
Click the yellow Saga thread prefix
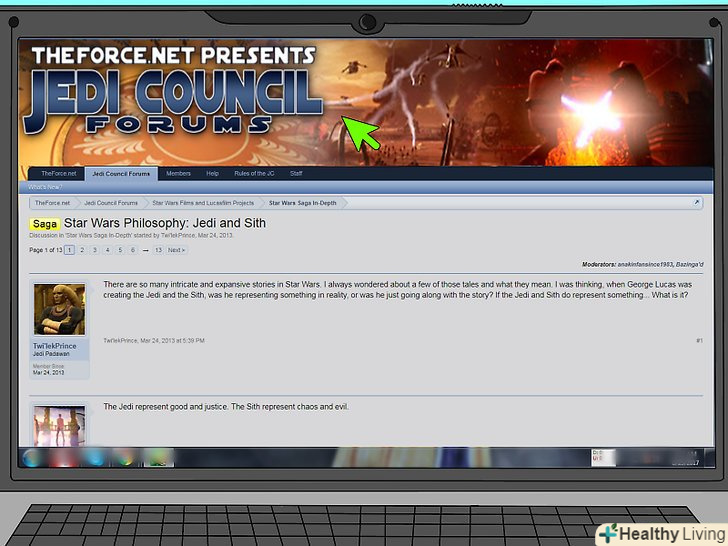click(x=45, y=224)
